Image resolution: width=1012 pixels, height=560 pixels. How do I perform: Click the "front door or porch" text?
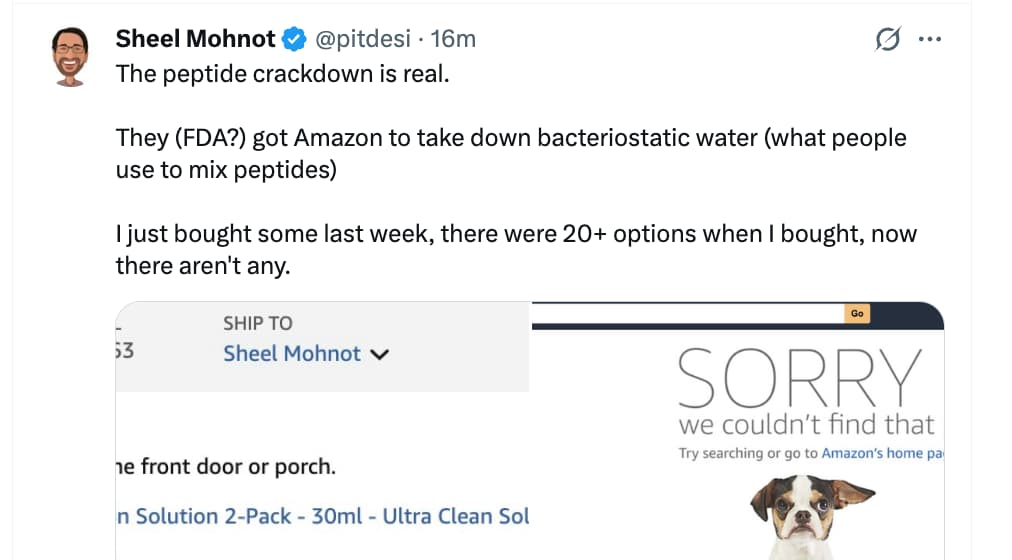coord(226,467)
